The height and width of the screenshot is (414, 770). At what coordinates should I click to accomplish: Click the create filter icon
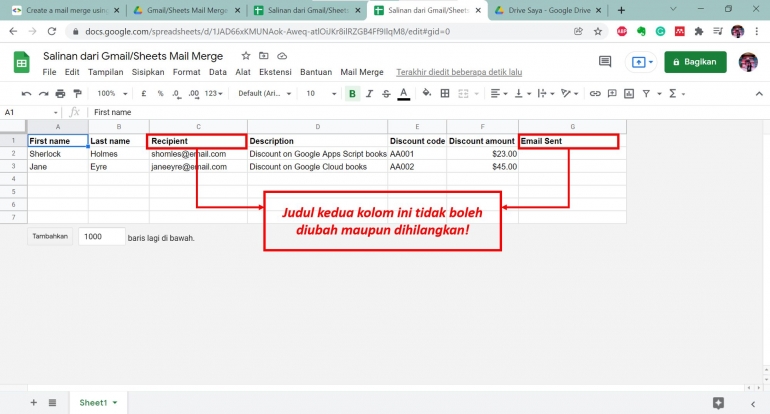646,93
